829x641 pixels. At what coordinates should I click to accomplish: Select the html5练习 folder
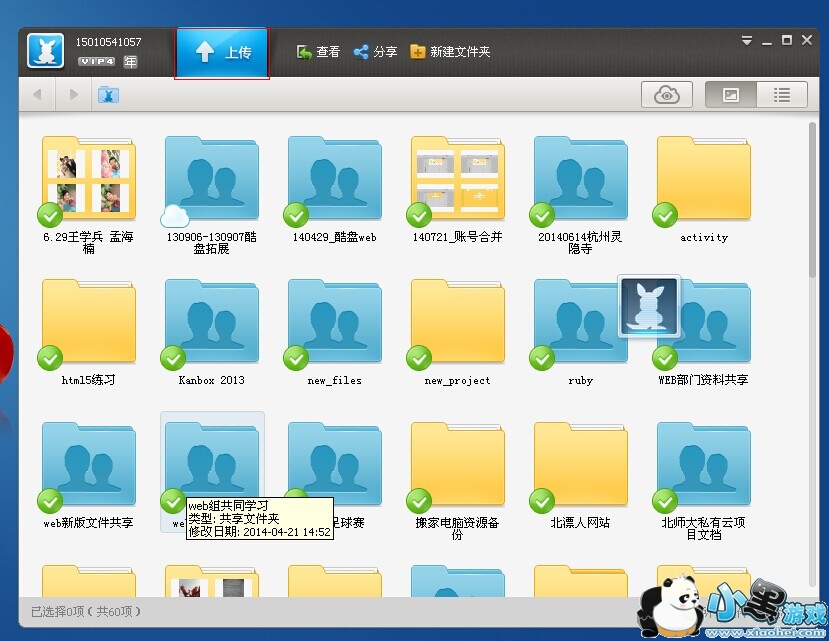pyautogui.click(x=88, y=323)
